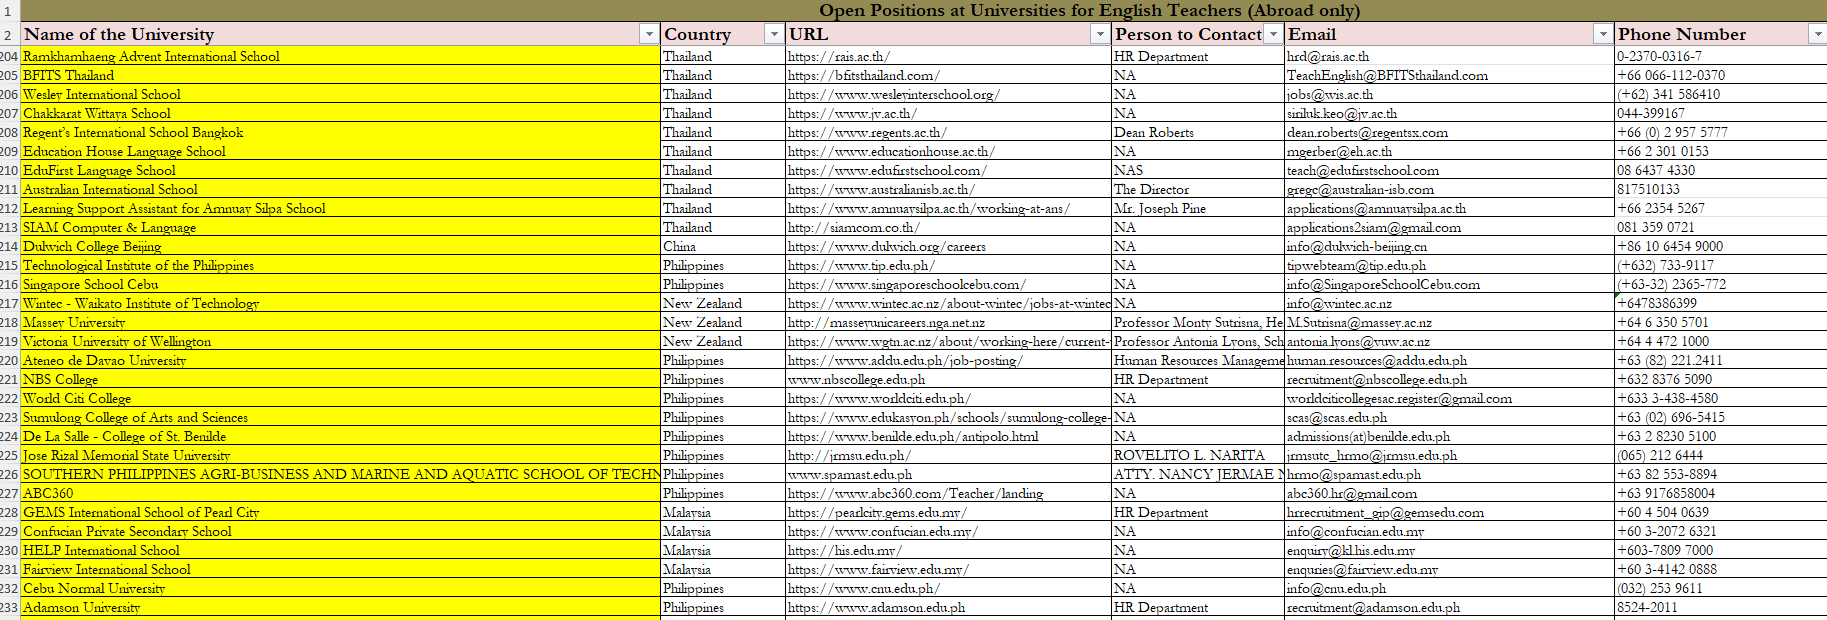The height and width of the screenshot is (620, 1827).
Task: Open the Name of the University filter dropdown
Action: (x=649, y=35)
